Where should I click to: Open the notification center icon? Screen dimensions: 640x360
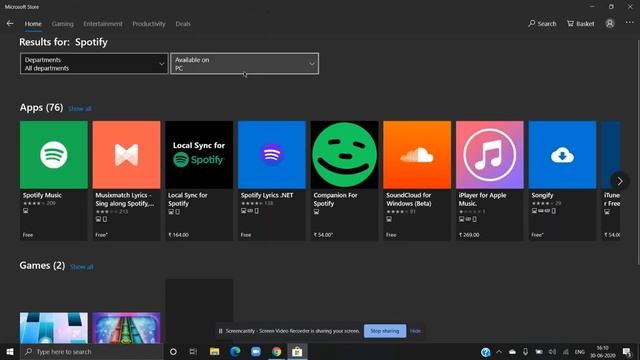[x=627, y=352]
